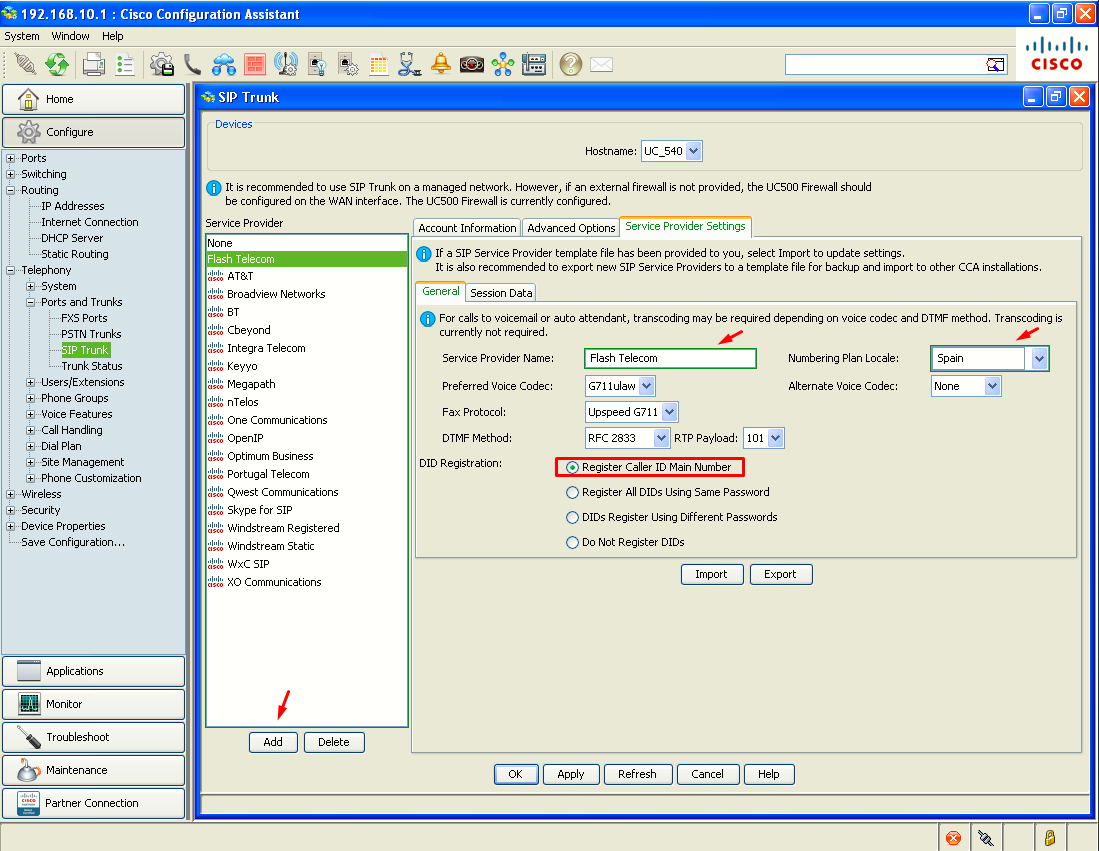Open the Window menu
This screenshot has width=1099, height=851.
pyautogui.click(x=70, y=36)
